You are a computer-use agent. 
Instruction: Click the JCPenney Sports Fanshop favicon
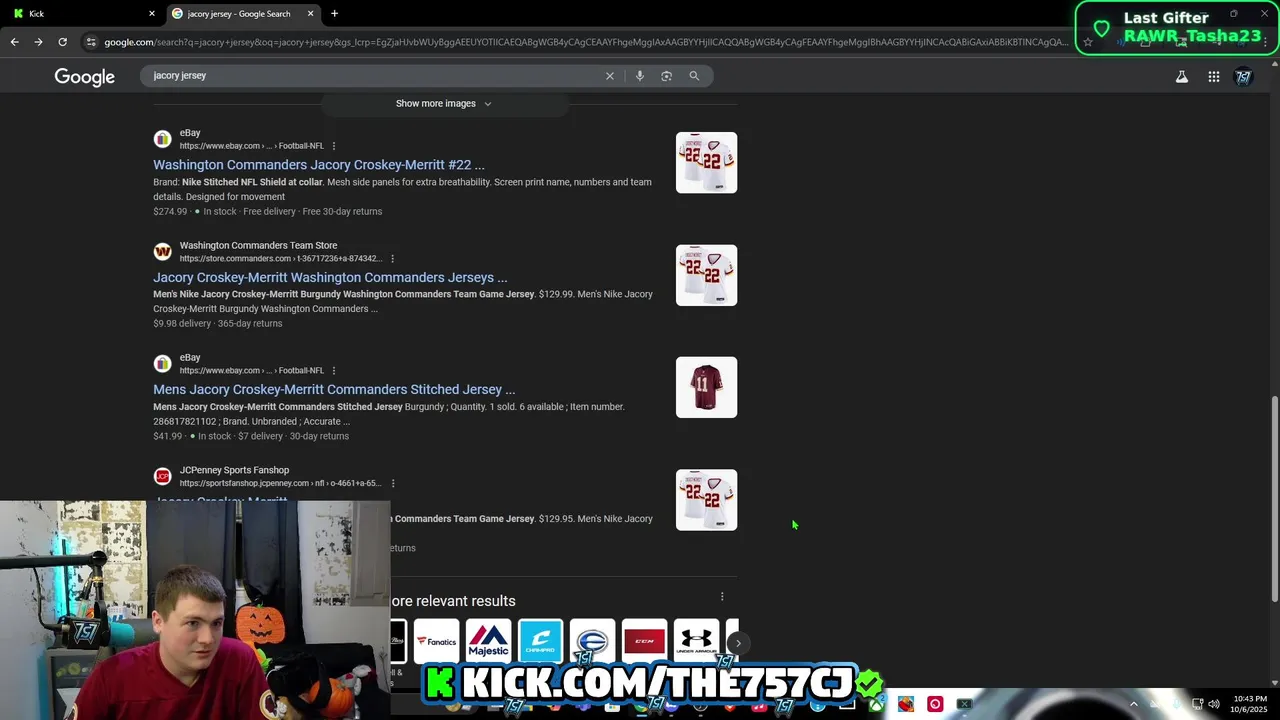[162, 476]
